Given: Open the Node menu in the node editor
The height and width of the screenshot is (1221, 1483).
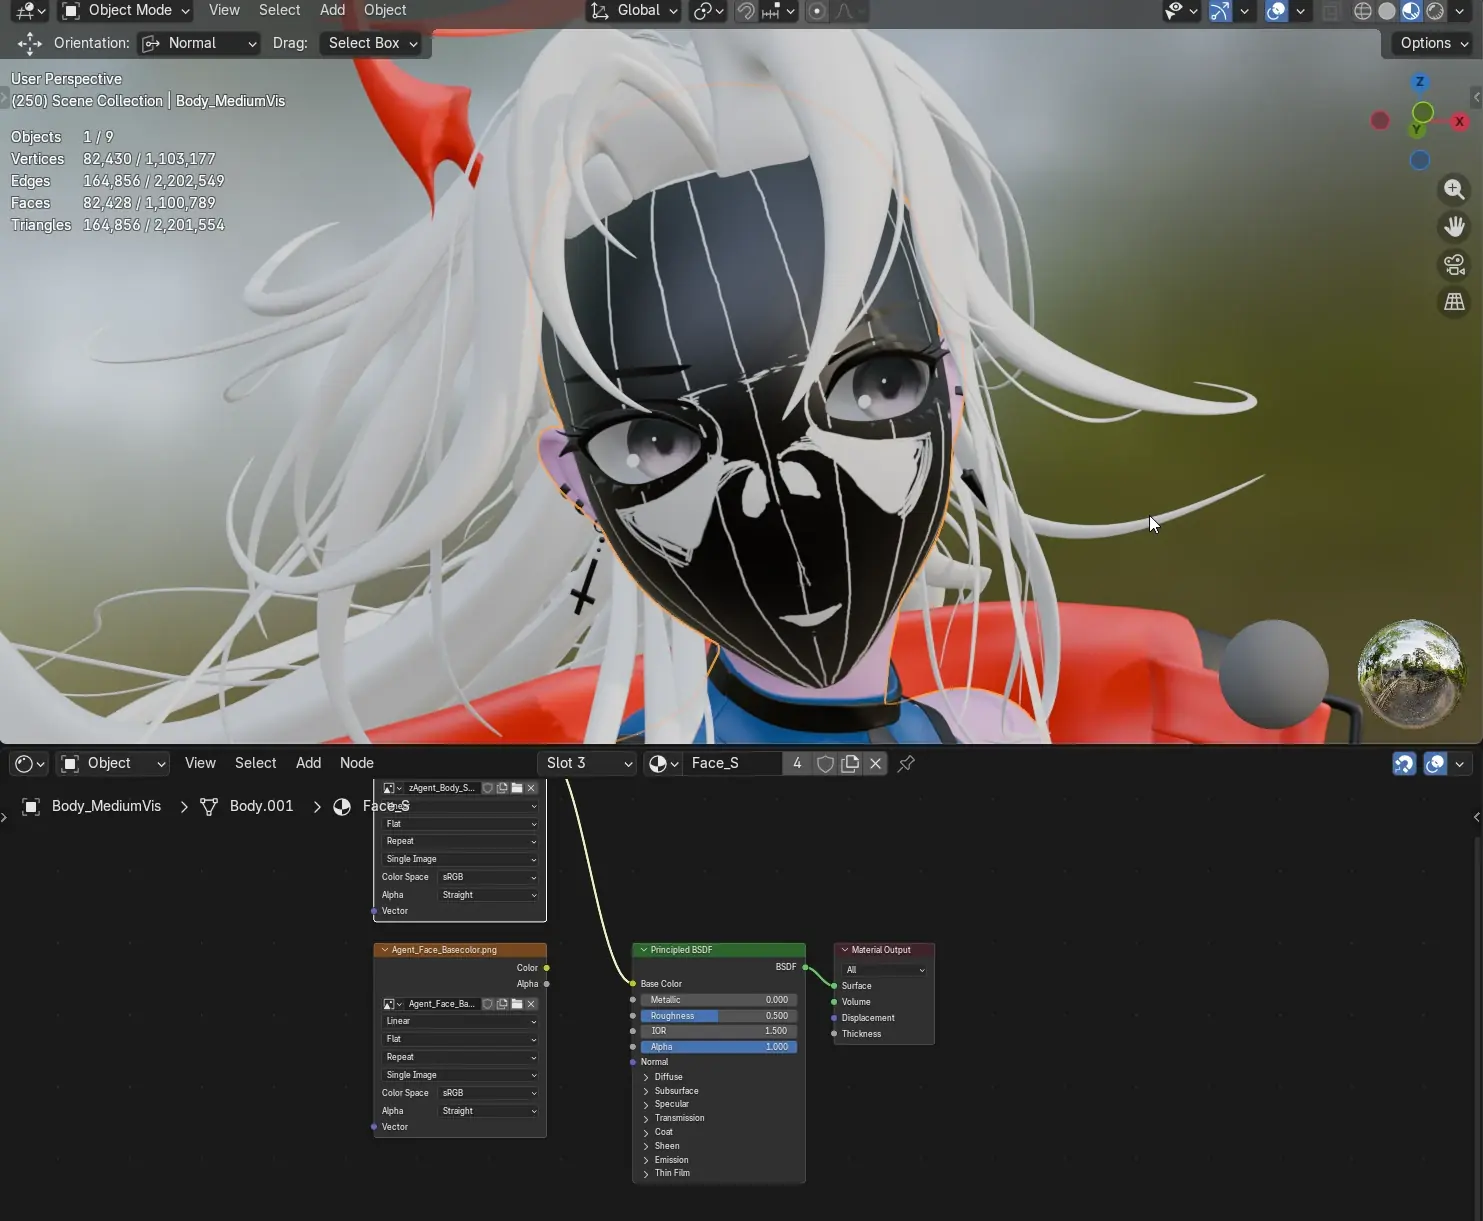Looking at the screenshot, I should click(357, 763).
